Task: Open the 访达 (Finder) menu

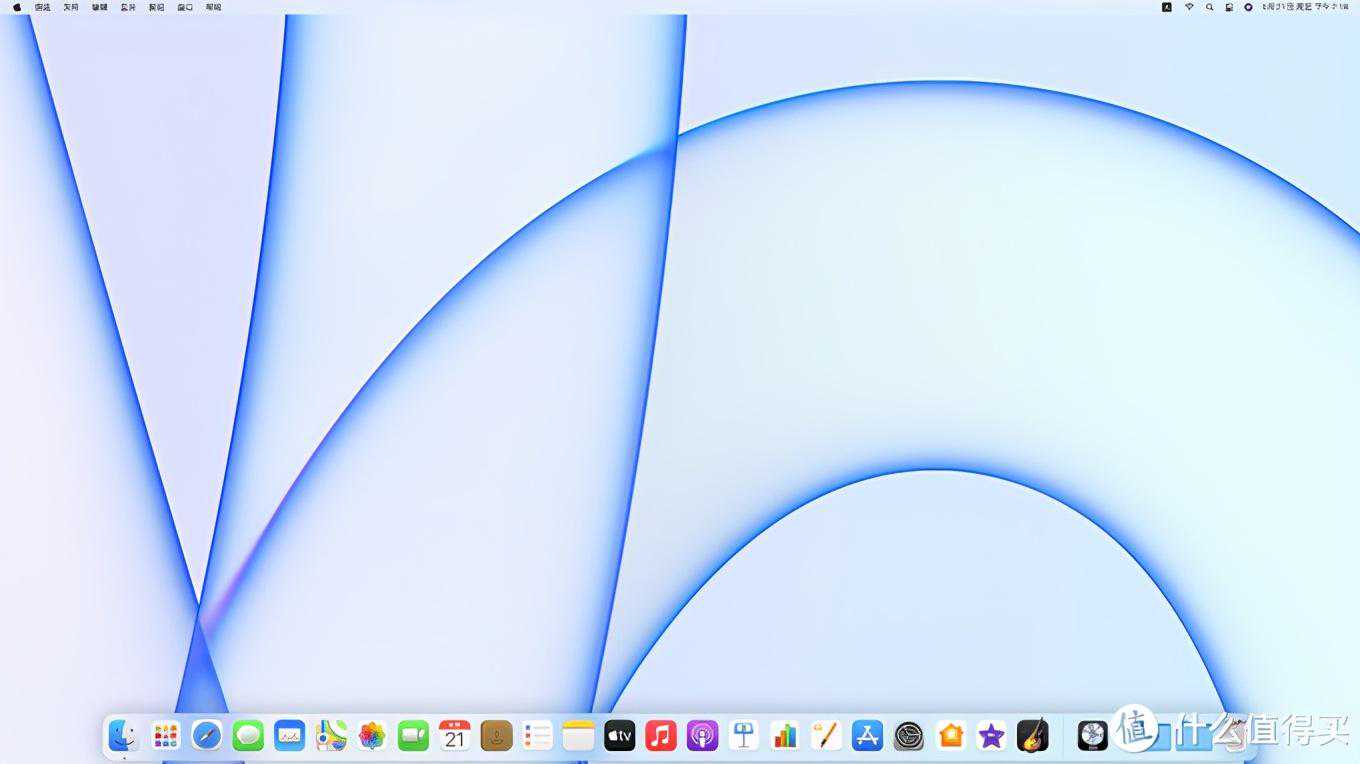Action: point(42,7)
